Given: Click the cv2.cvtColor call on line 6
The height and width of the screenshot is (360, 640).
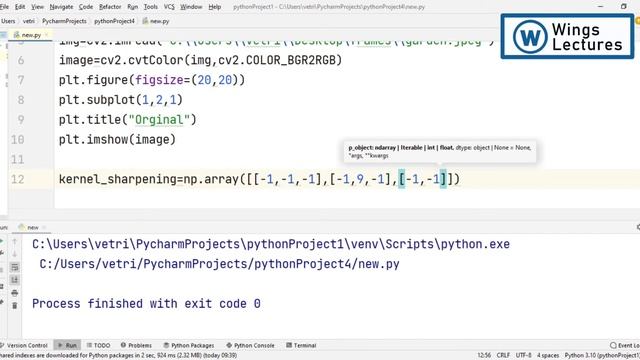Looking at the screenshot, I should click(x=221, y=60).
